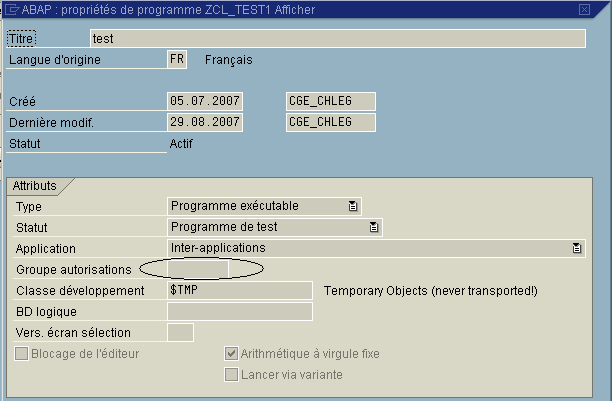The height and width of the screenshot is (401, 612).
Task: Click the 'Type' label in Attributs
Action: point(28,207)
